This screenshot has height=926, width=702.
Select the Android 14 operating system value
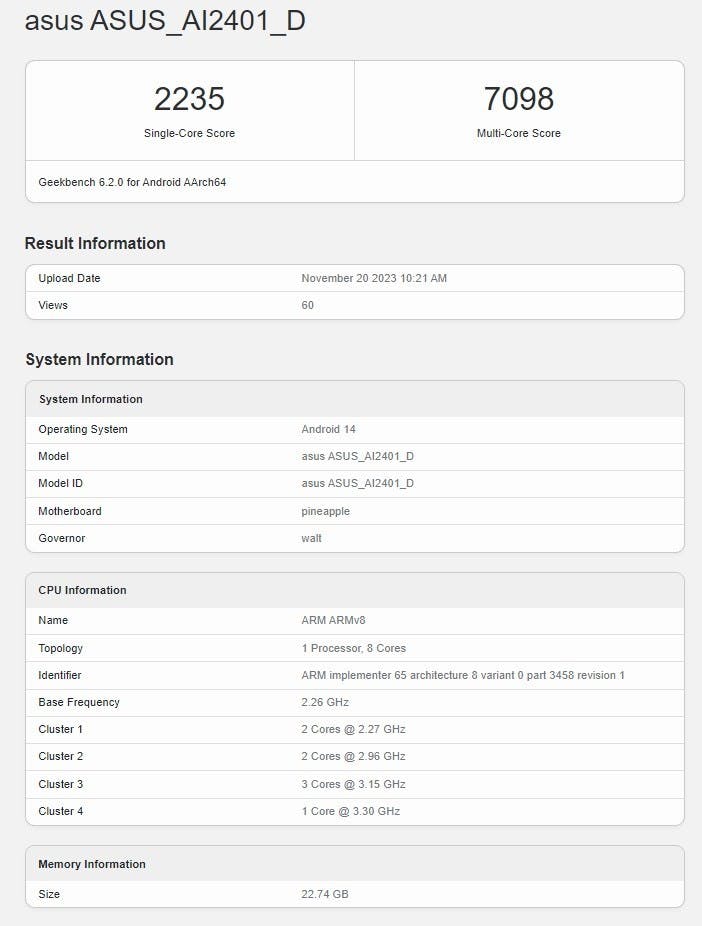pyautogui.click(x=327, y=429)
